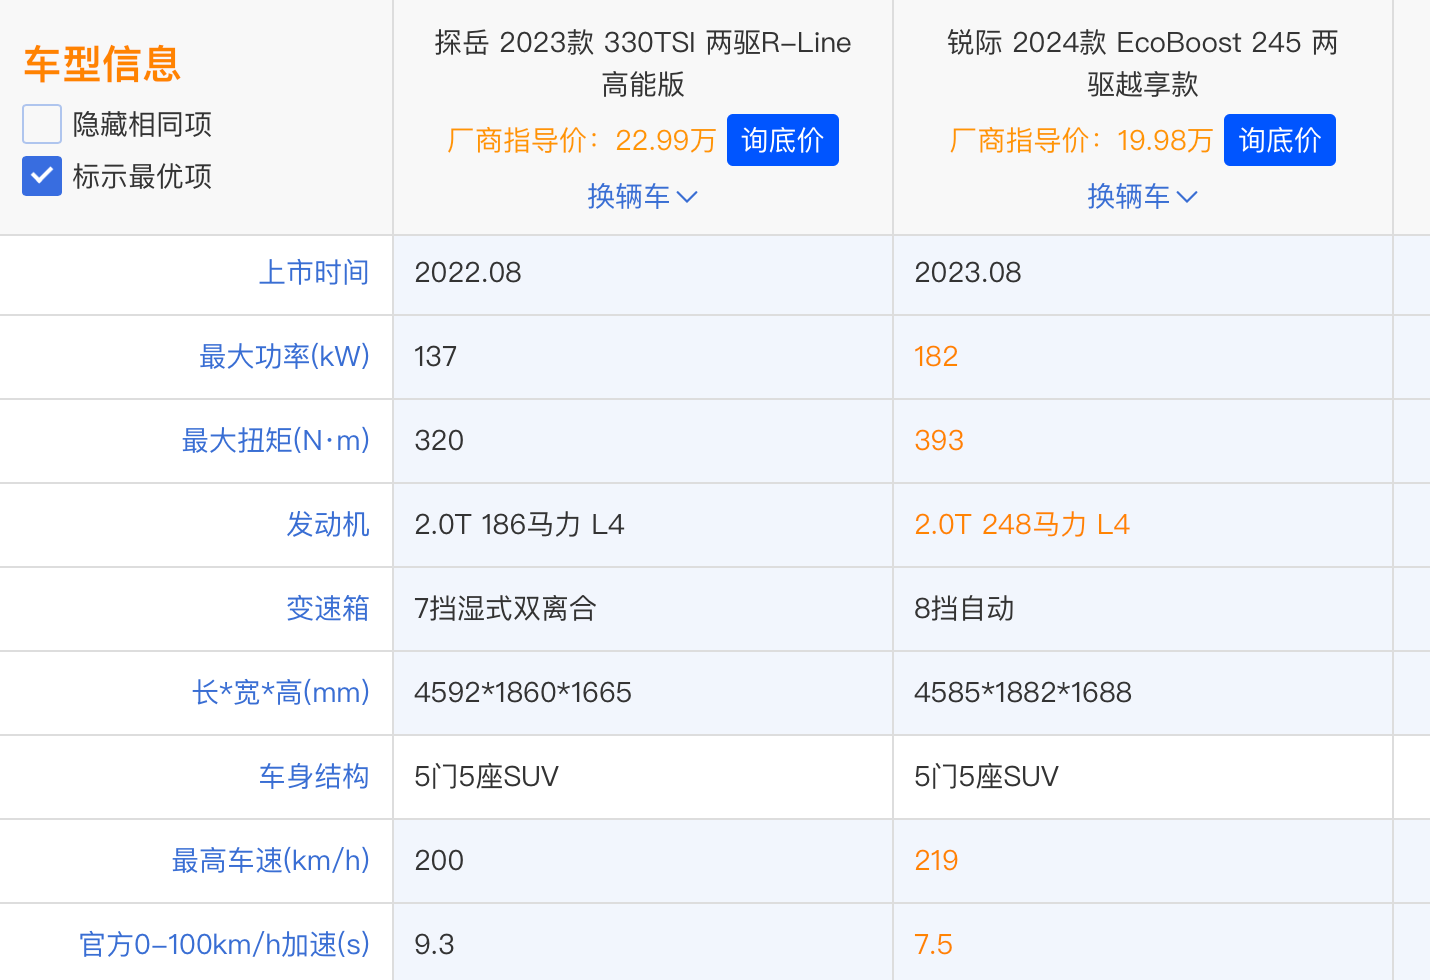Select the 发动机 row label
This screenshot has width=1430, height=980.
pos(328,524)
